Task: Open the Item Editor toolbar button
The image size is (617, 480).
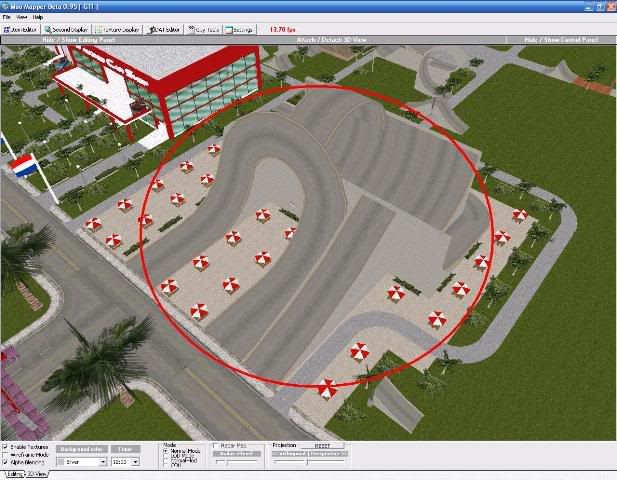Action: [20, 30]
